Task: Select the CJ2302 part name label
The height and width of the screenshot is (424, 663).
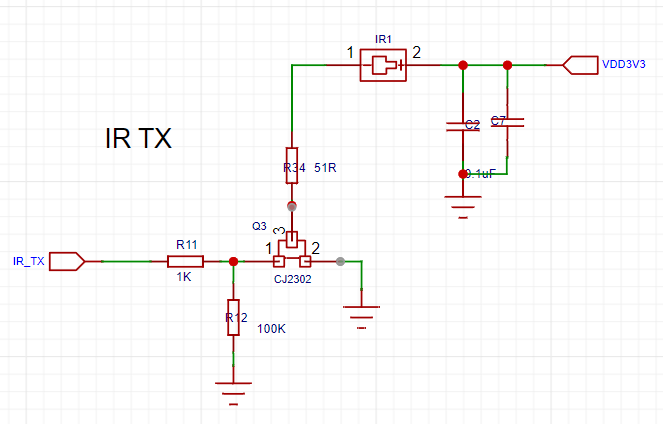Action: coord(293,279)
